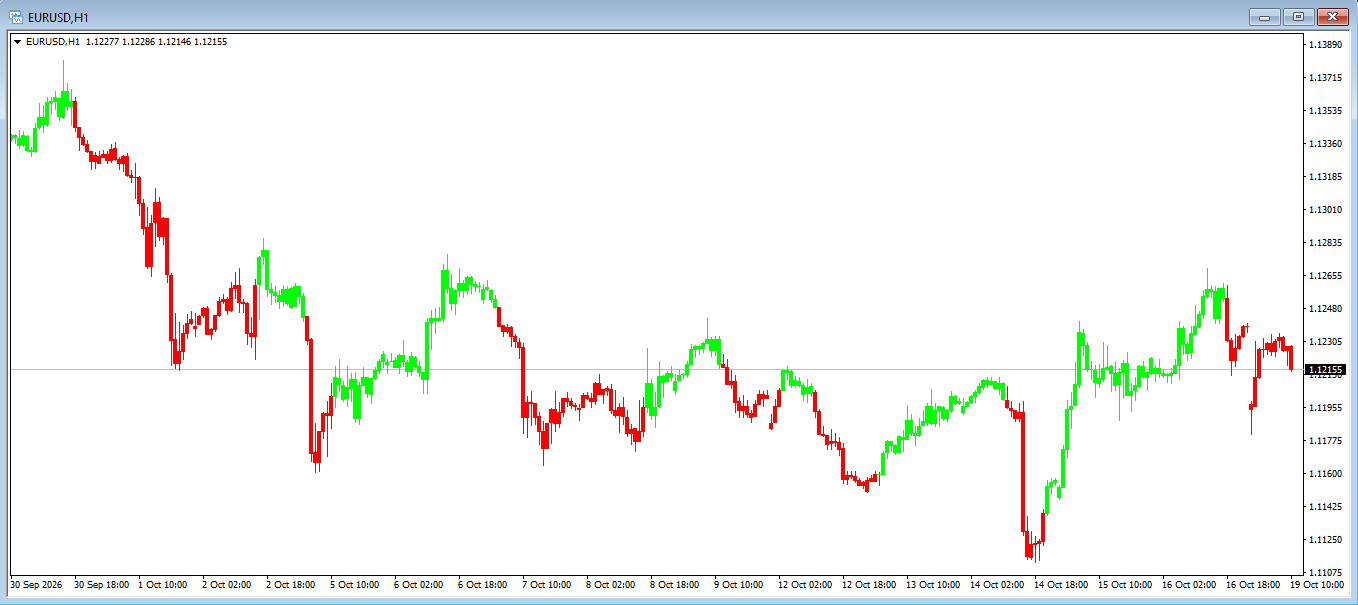Select the 1.13890 label on the price scale
This screenshot has height=605, width=1358.
click(1326, 45)
